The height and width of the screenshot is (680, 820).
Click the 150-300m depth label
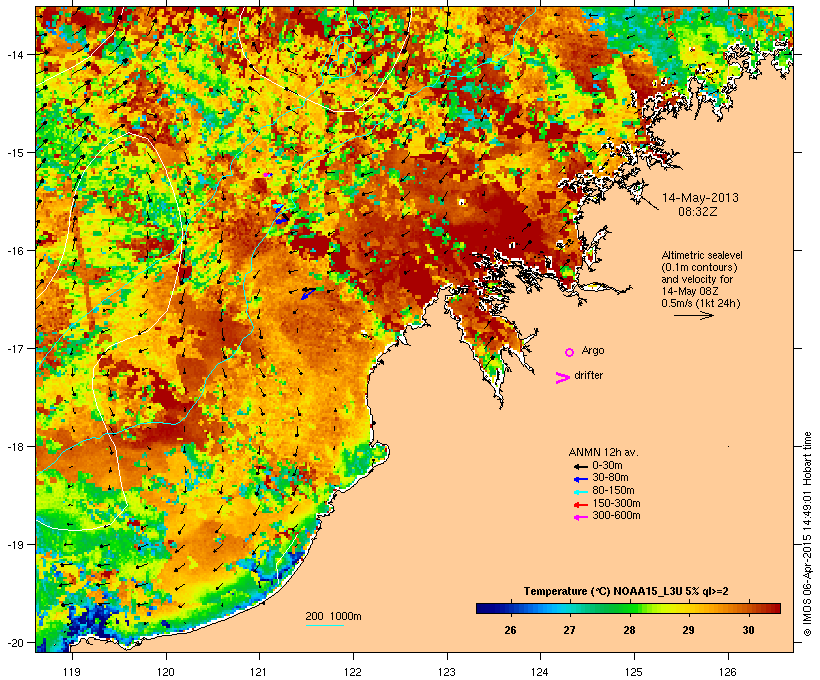click(616, 503)
